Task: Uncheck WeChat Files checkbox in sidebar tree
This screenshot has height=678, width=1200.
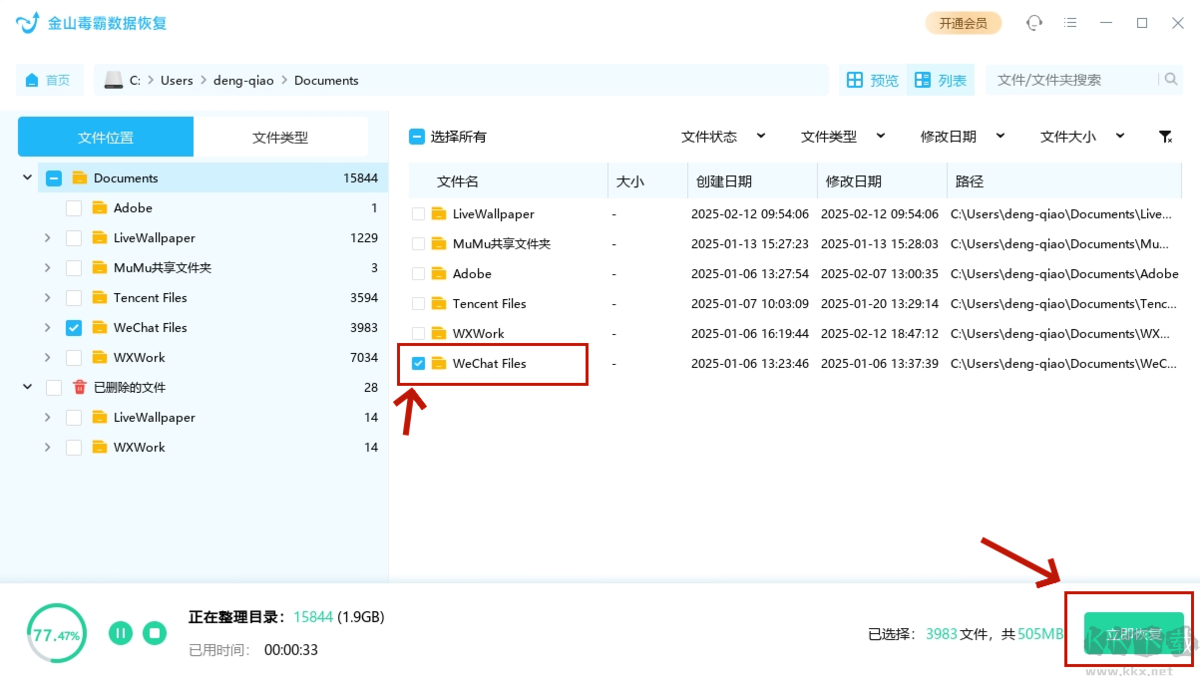Action: (x=74, y=328)
